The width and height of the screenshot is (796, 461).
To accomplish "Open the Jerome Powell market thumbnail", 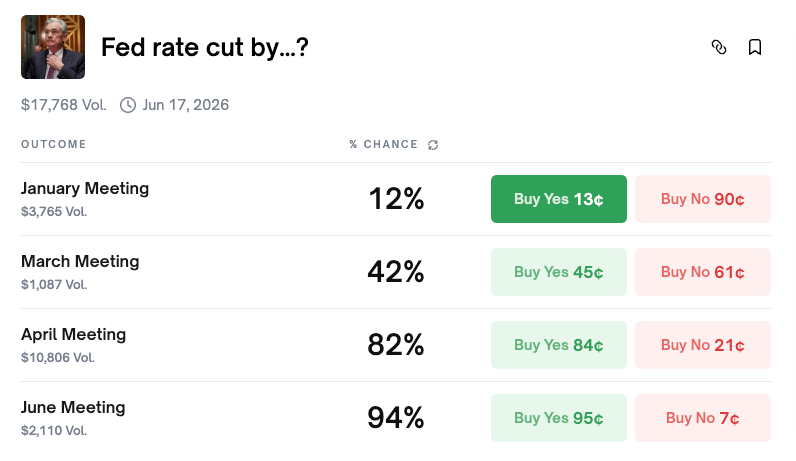I will pos(53,47).
